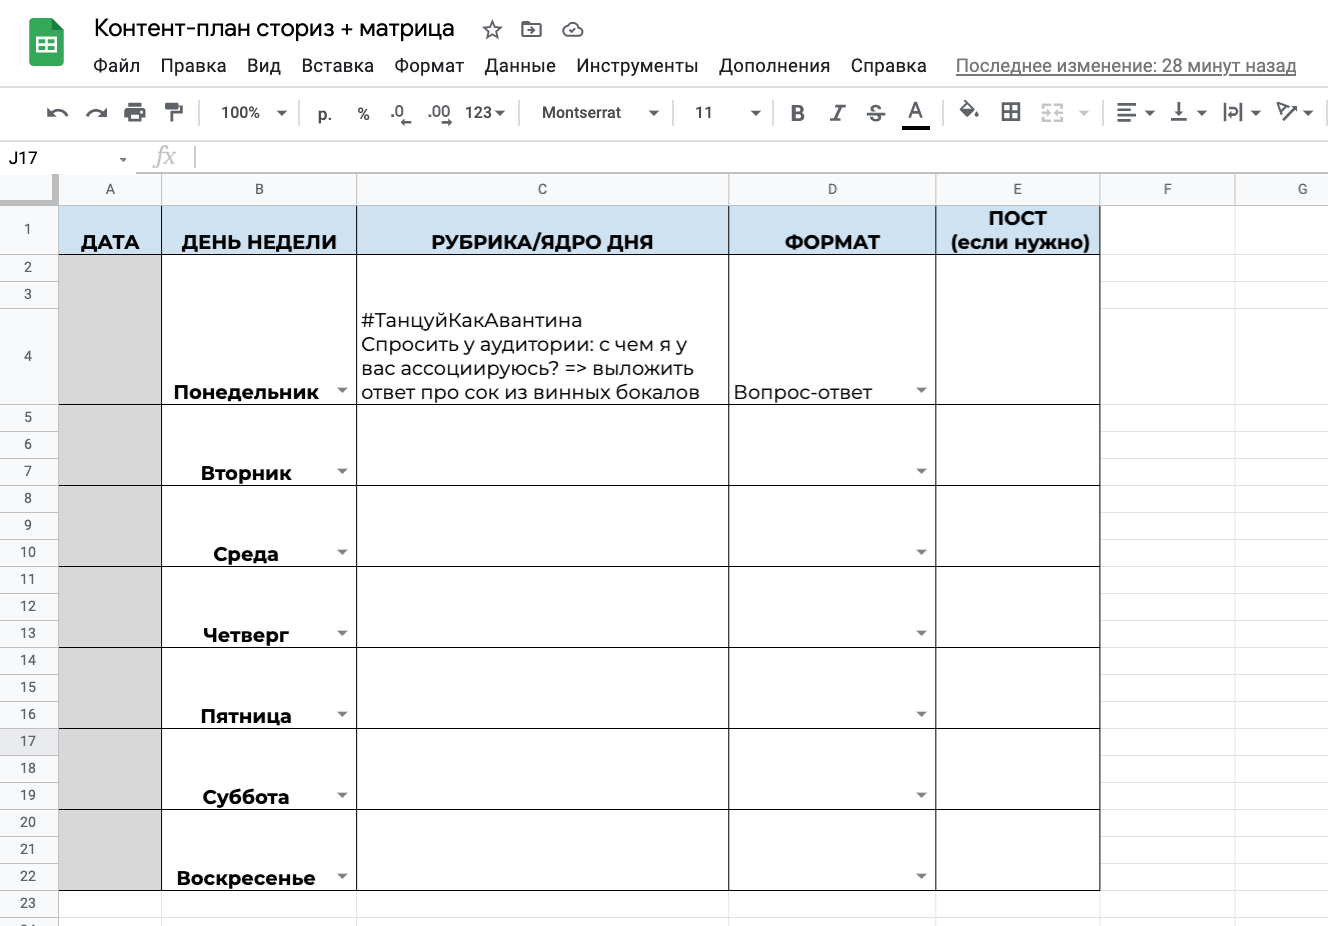This screenshot has width=1328, height=926.
Task: Expand the Thursday row format dropdown
Action: tap(921, 633)
